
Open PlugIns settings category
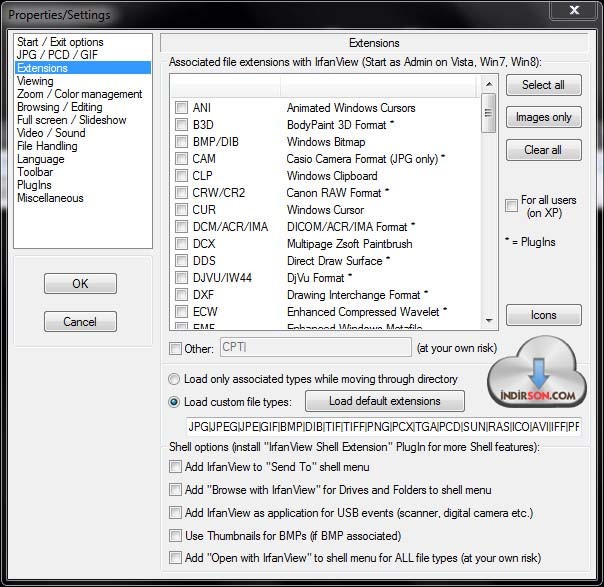(x=34, y=185)
